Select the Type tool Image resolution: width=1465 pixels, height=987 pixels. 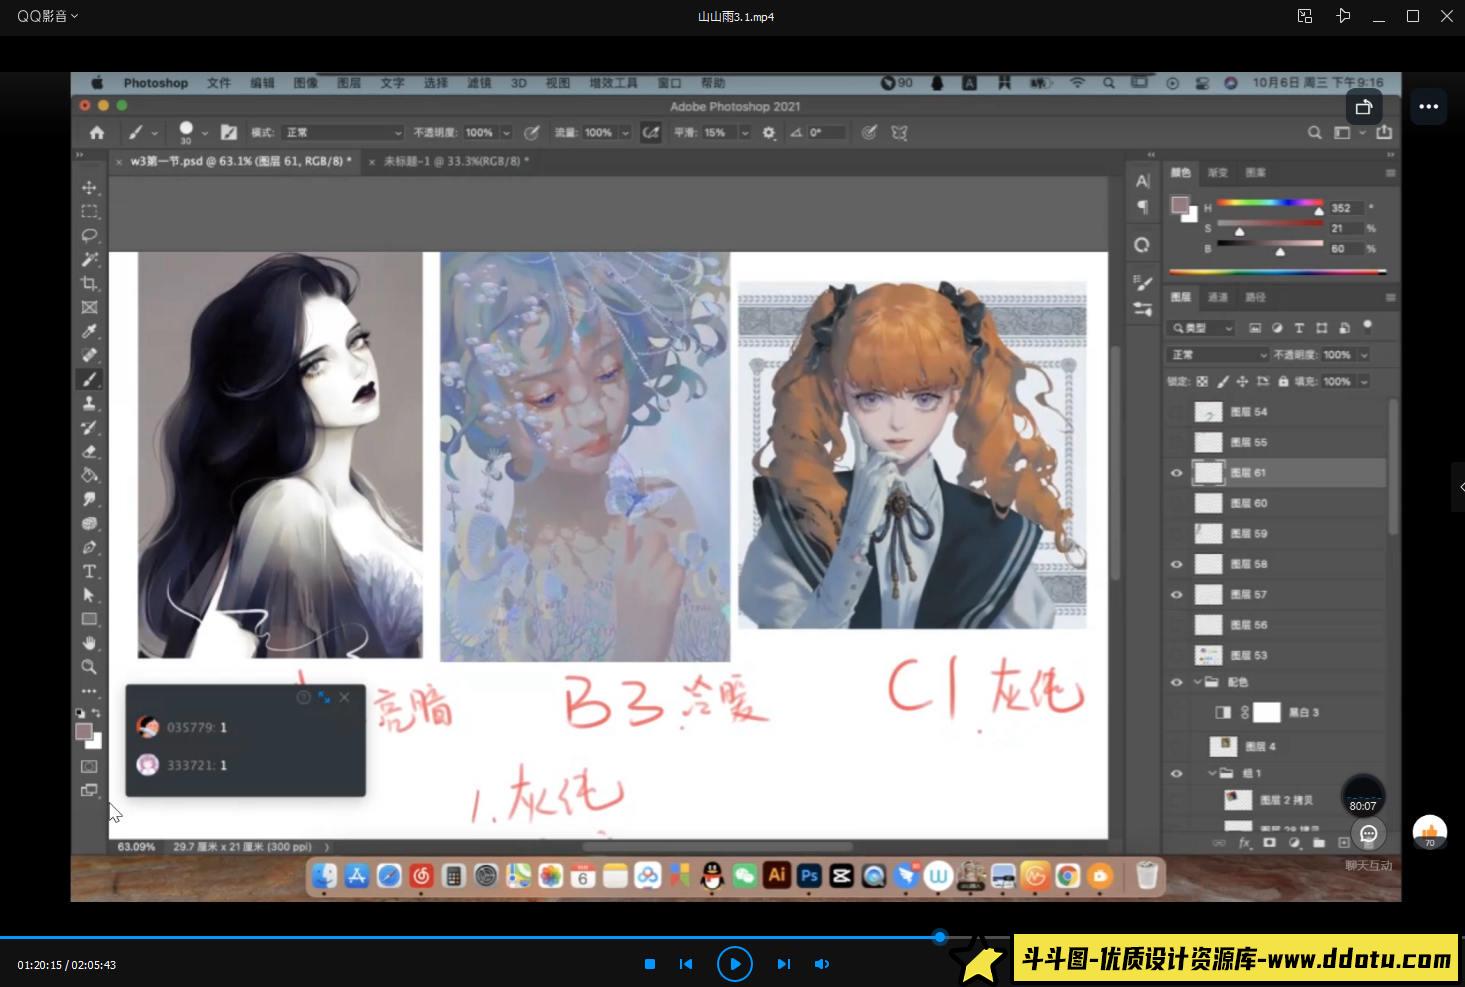point(89,571)
